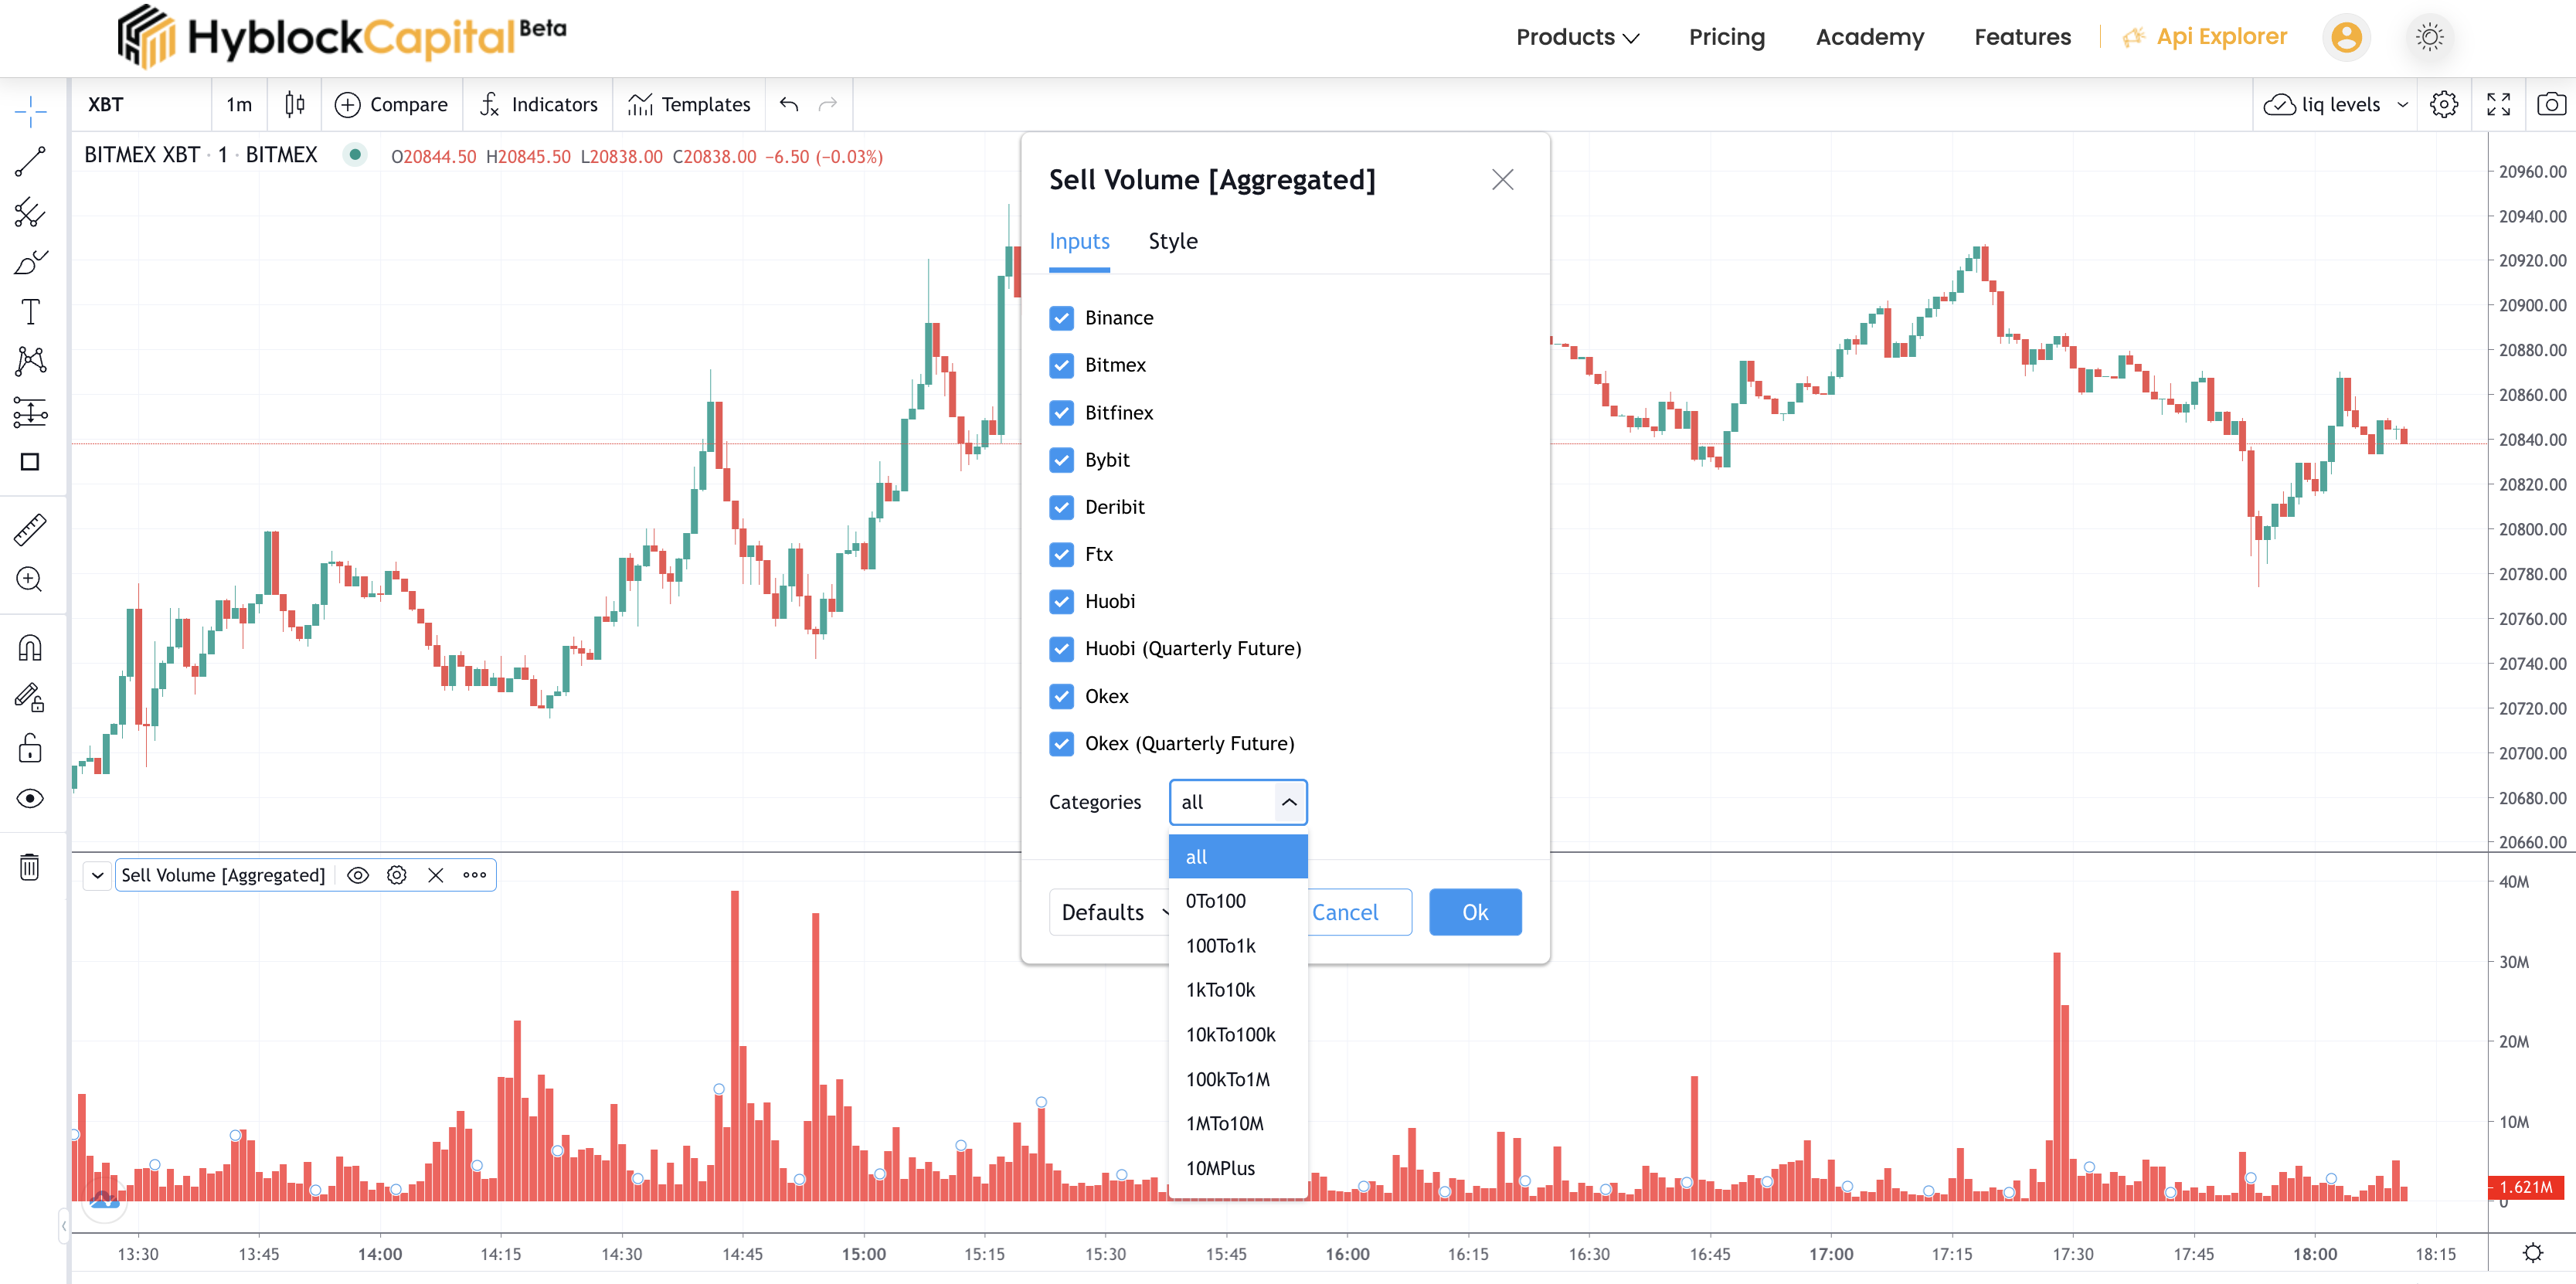Click the trash Remove Drawings icon

coord(30,867)
